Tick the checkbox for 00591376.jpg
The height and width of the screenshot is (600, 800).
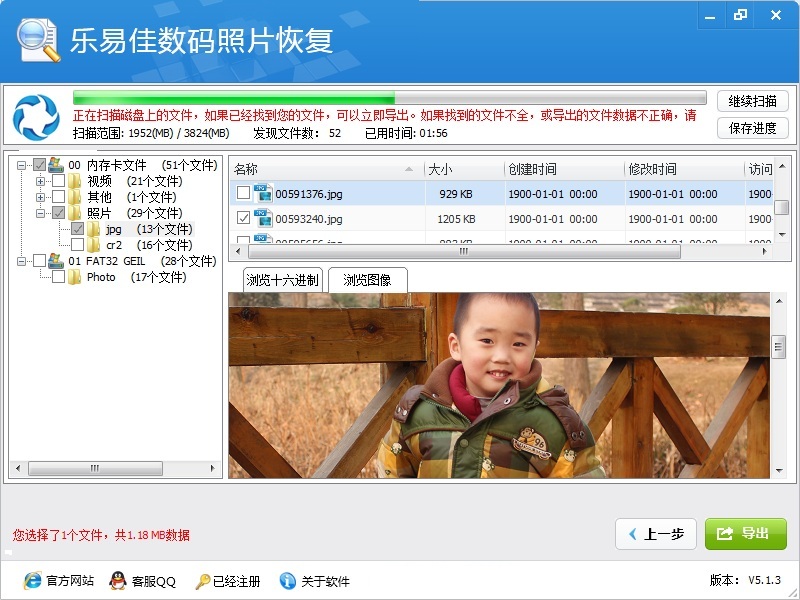point(243,191)
